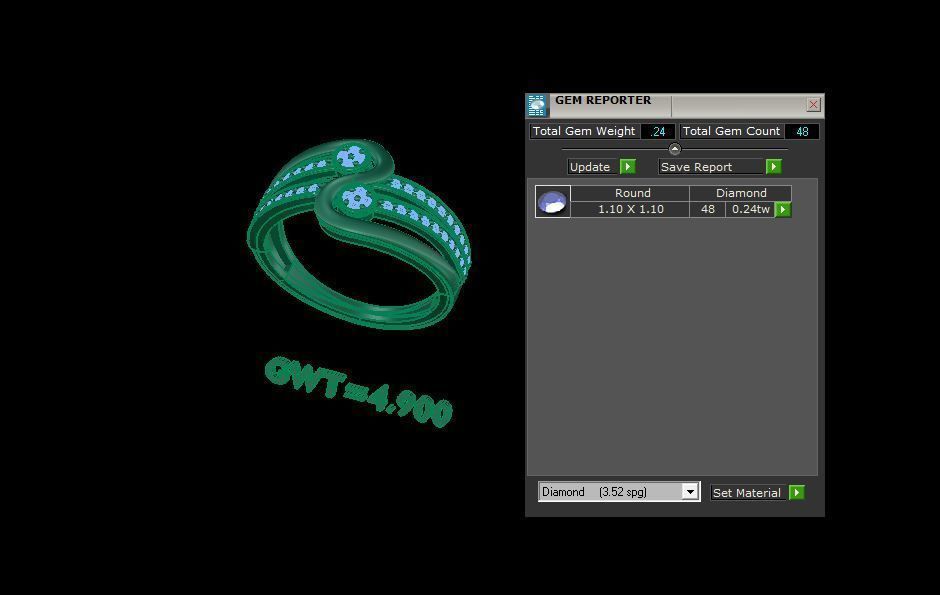Viewport: 940px width, 595px height.
Task: Click the Update green arrow button
Action: 627,167
